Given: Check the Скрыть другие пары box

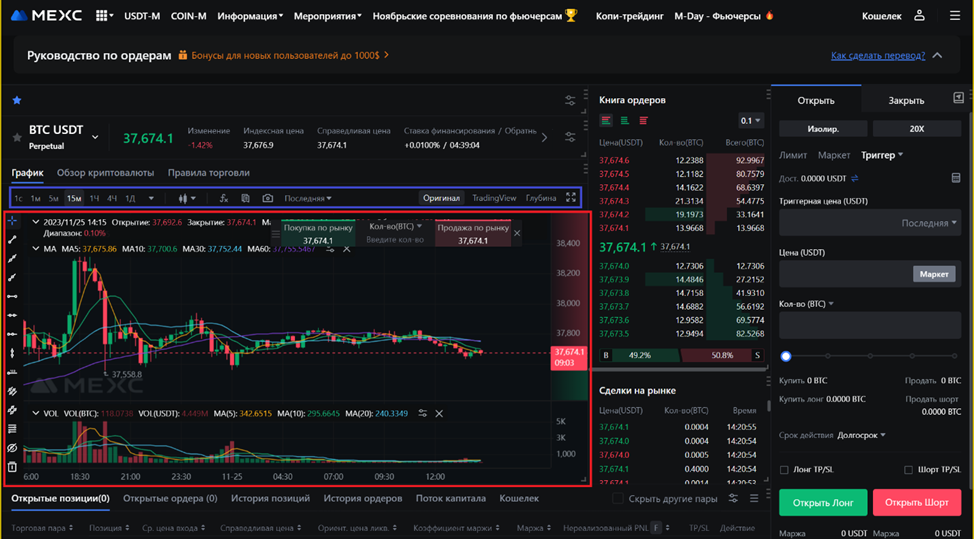Looking at the screenshot, I should click(x=618, y=498).
